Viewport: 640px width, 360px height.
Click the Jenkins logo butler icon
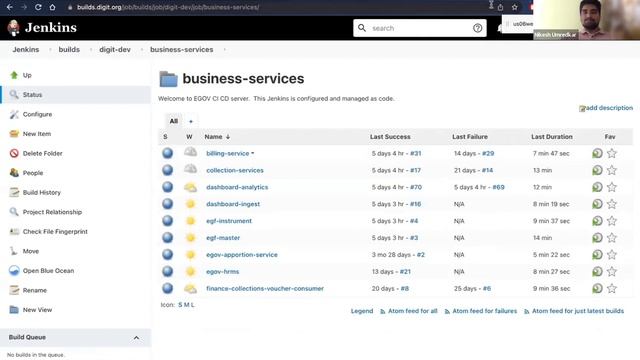coord(13,28)
